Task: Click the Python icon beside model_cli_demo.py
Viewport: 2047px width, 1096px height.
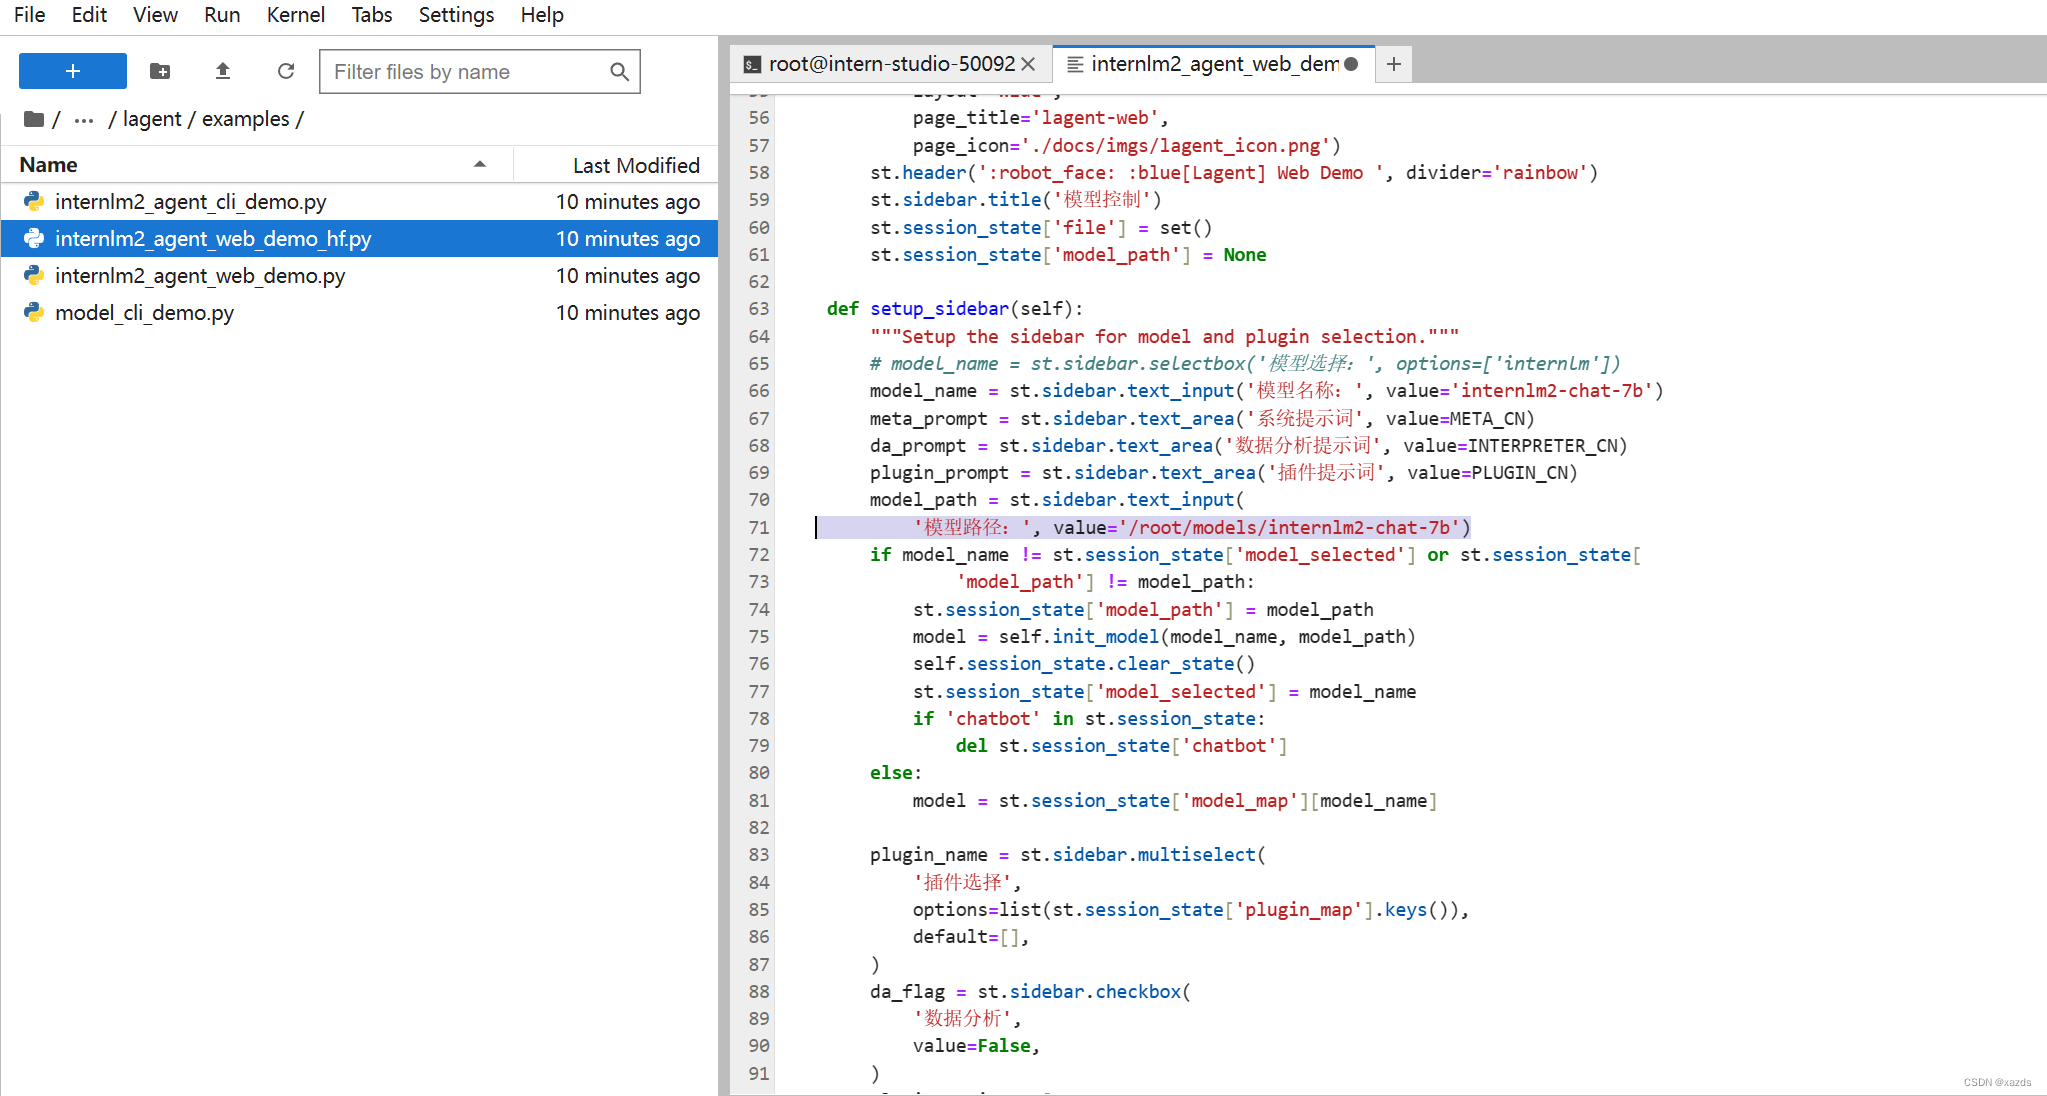Action: [34, 313]
